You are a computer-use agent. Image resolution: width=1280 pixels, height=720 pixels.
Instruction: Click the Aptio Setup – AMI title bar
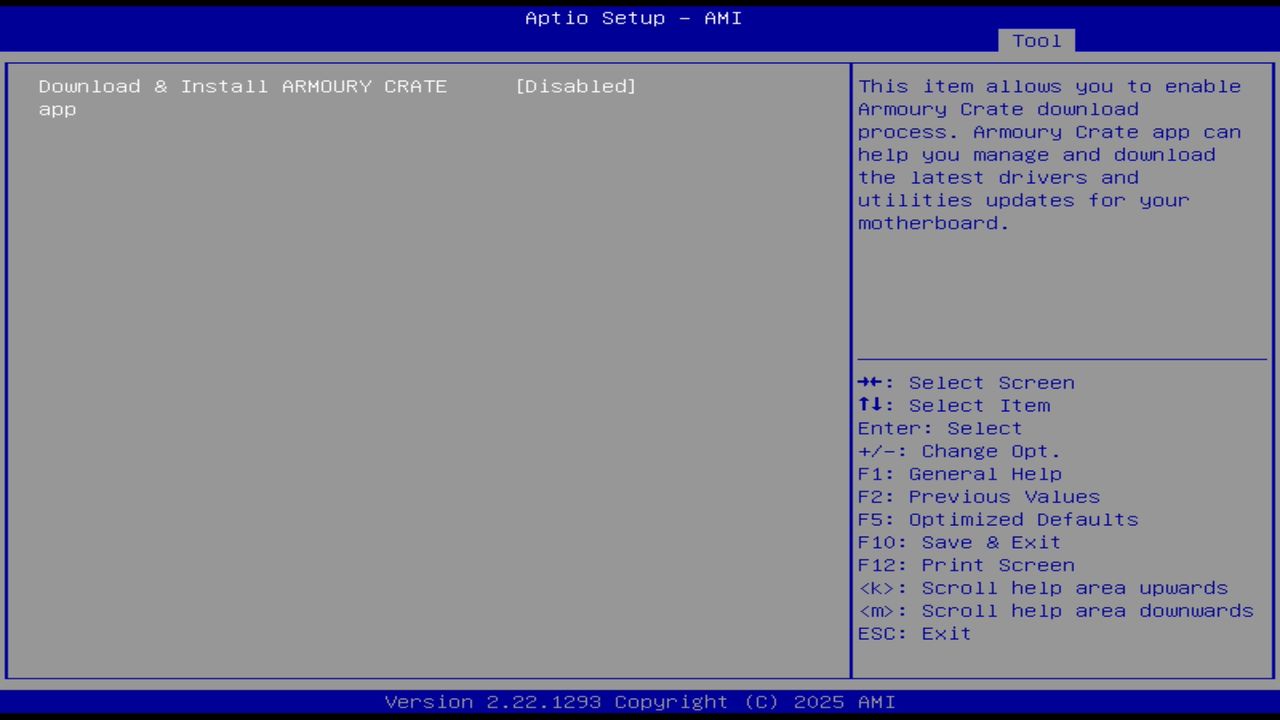633,18
